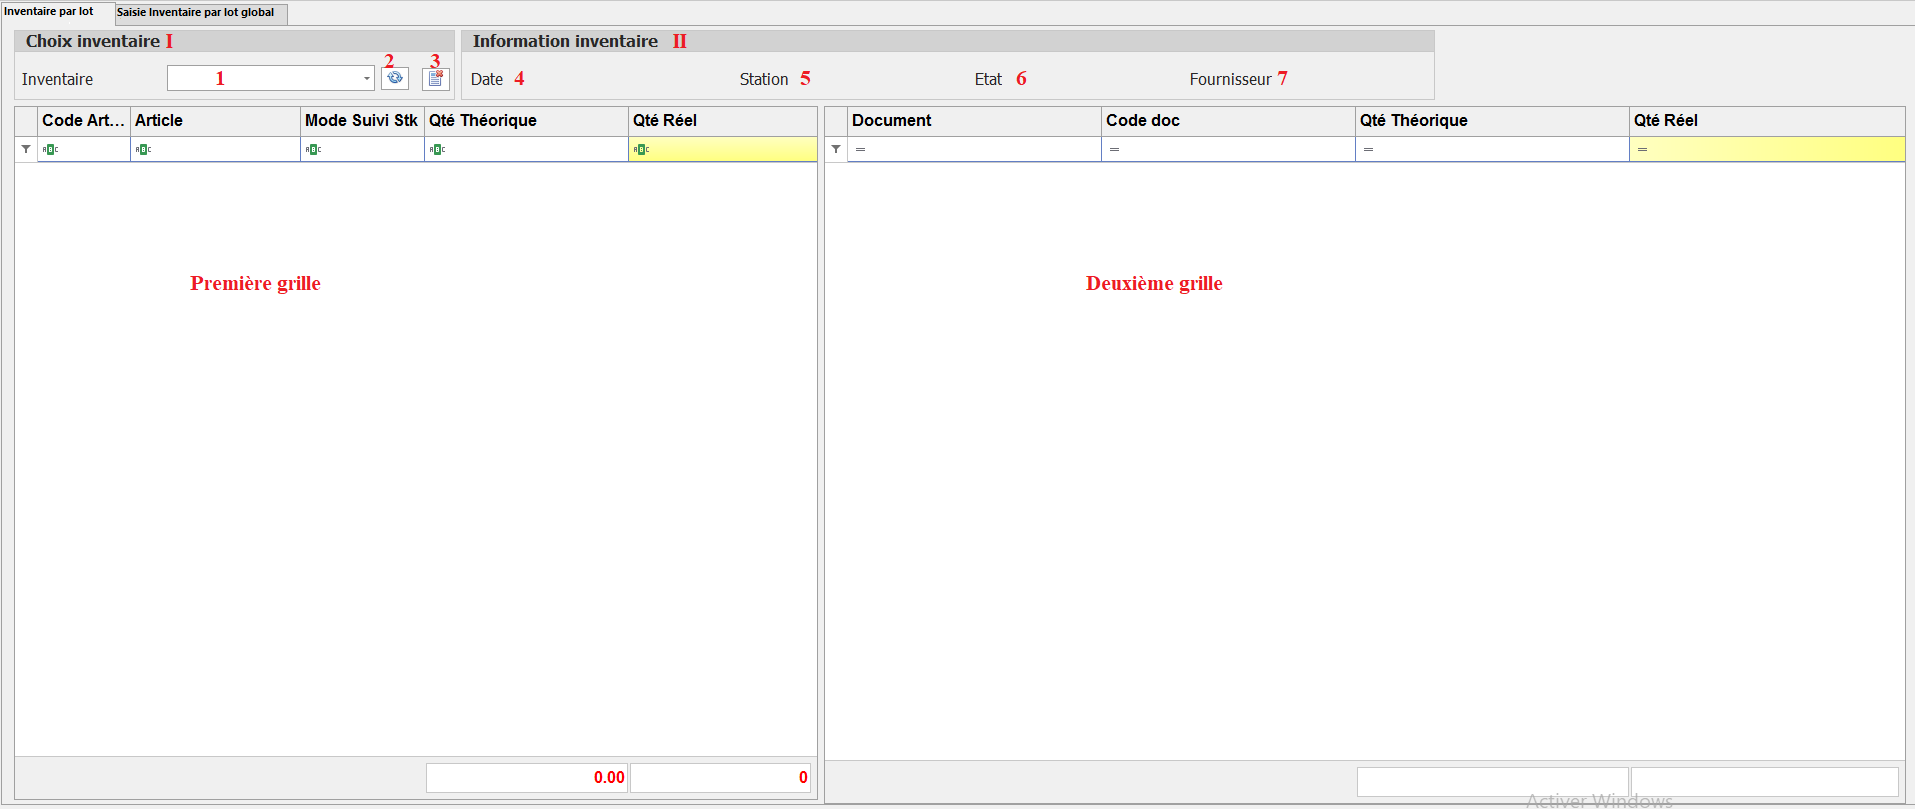
Task: Click equals filter icon under Document column
Action: pyautogui.click(x=860, y=149)
